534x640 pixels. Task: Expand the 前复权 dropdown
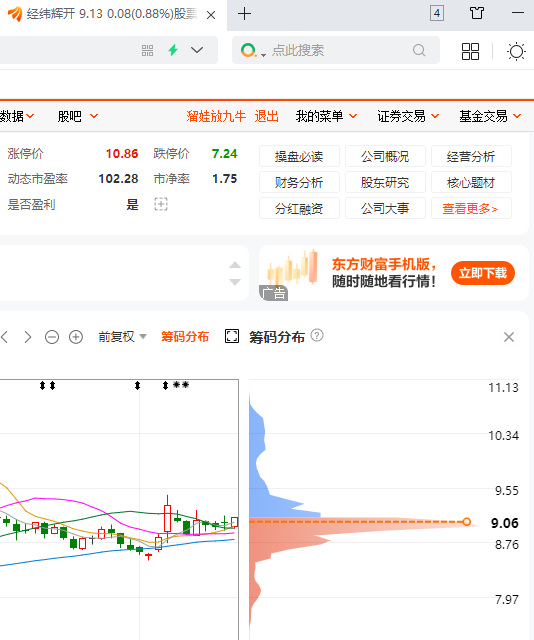[x=122, y=337]
